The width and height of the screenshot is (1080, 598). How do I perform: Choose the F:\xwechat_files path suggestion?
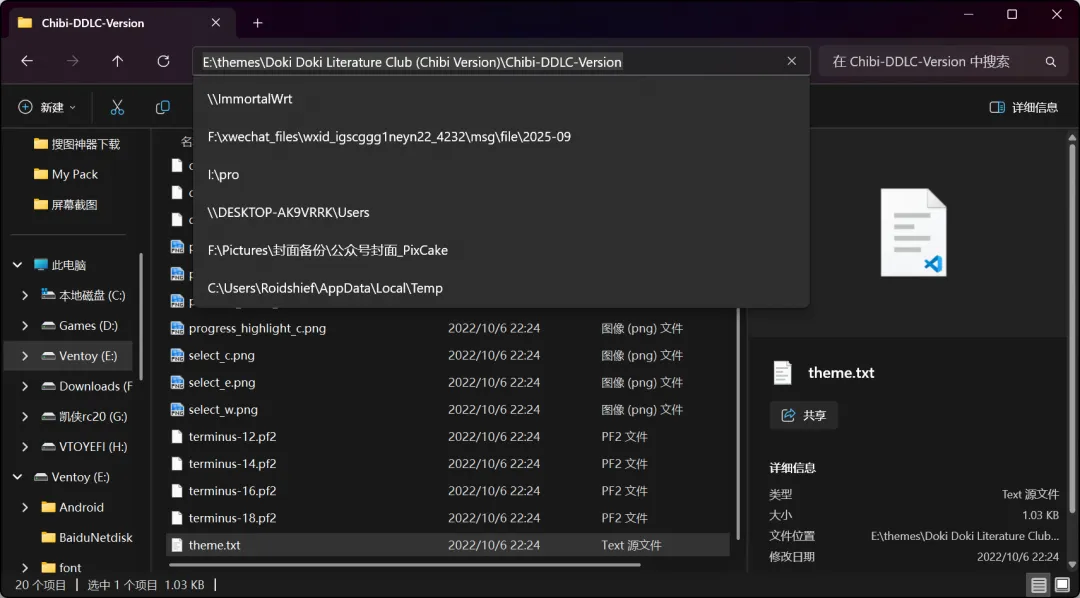(x=501, y=137)
